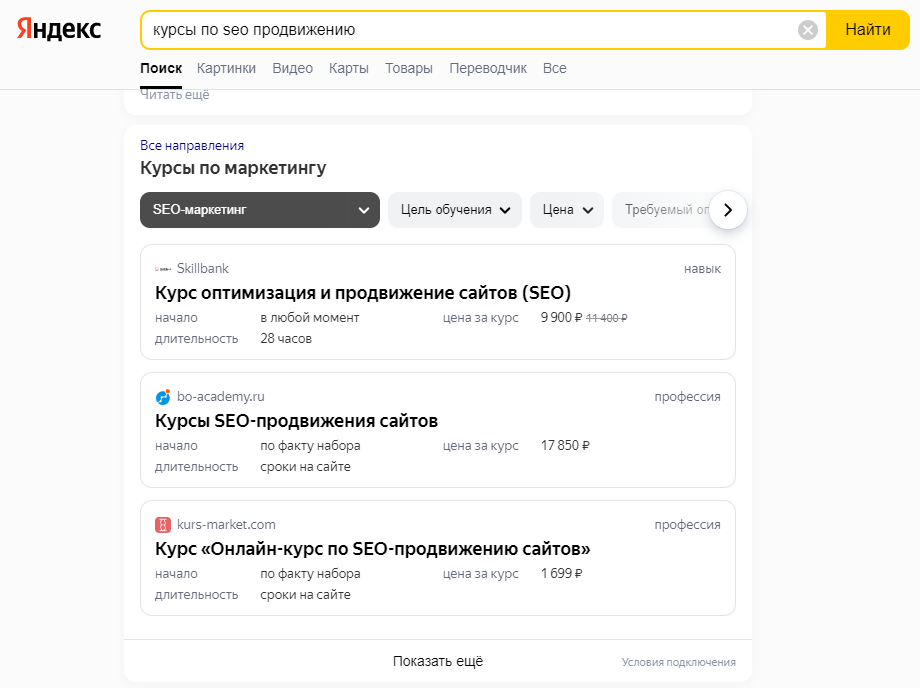Click the Найти search button
The width and height of the screenshot is (920, 688).
click(867, 30)
